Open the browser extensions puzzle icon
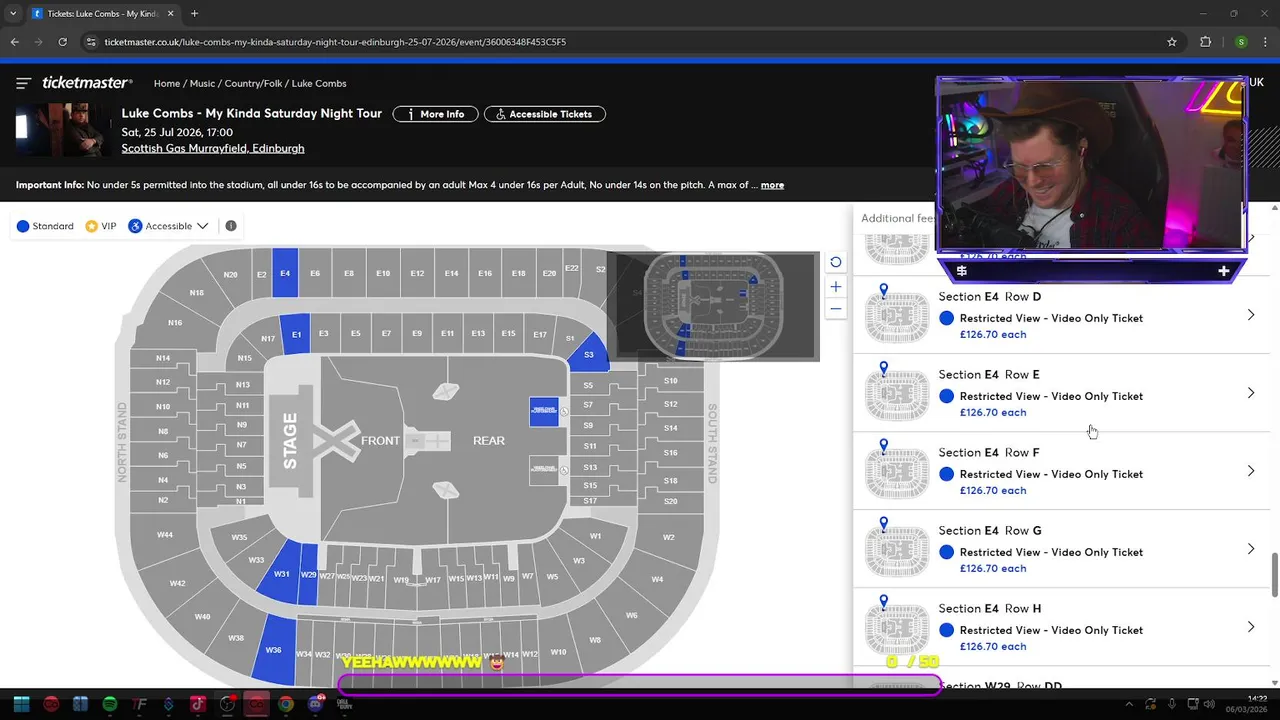1280x720 pixels. [1205, 42]
